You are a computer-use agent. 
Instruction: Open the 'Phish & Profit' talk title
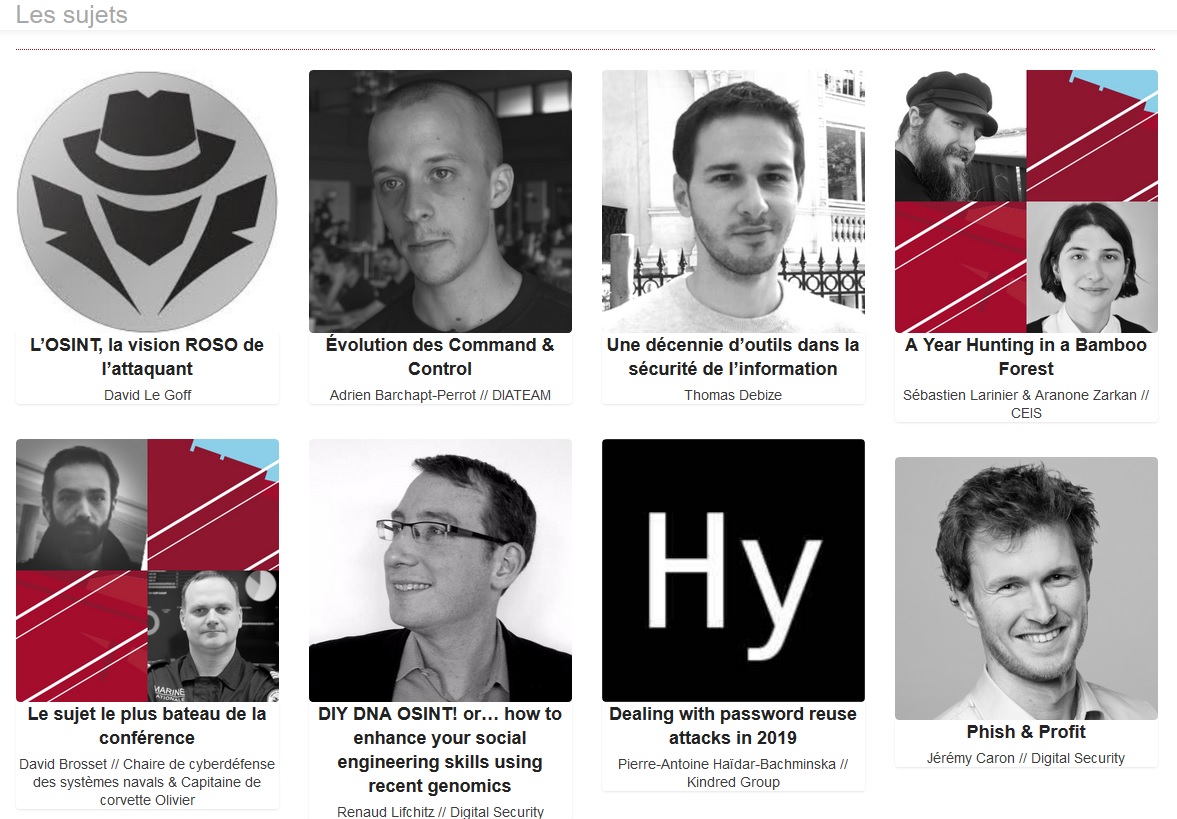click(1026, 732)
